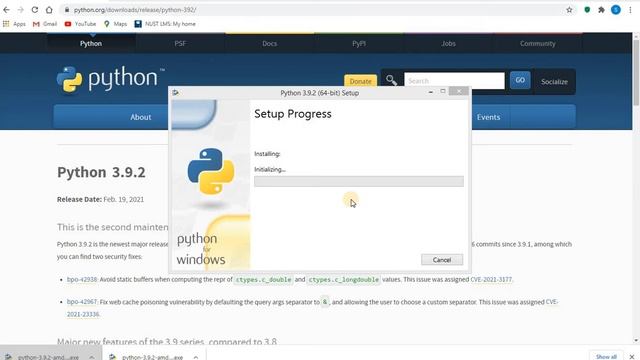
Task: Open the YouTube bookmark
Action: coord(80,24)
